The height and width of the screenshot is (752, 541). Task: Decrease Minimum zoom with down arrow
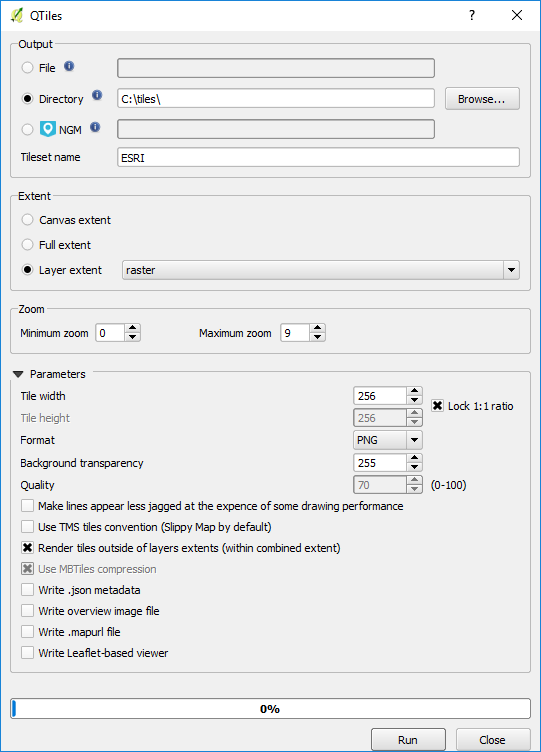[132, 337]
